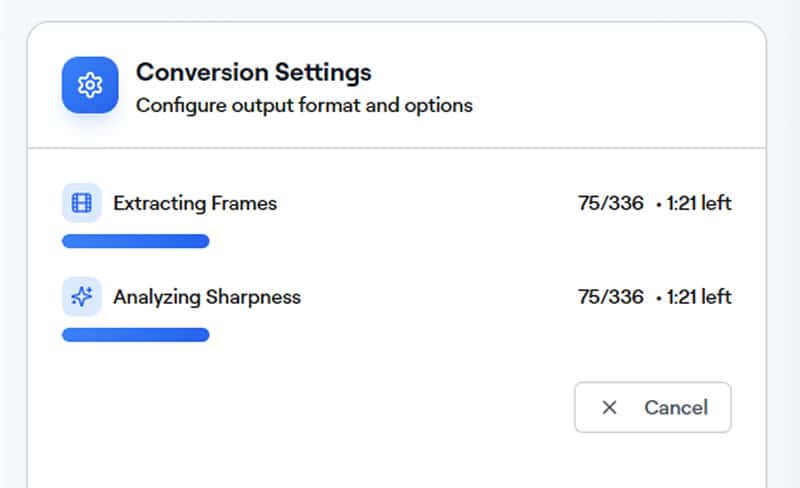Click the word Cancel in the button
800x488 pixels.
click(x=676, y=407)
